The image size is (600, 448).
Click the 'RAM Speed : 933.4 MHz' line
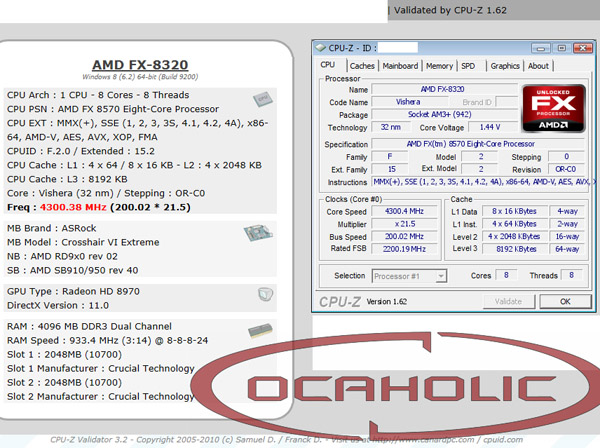108,340
